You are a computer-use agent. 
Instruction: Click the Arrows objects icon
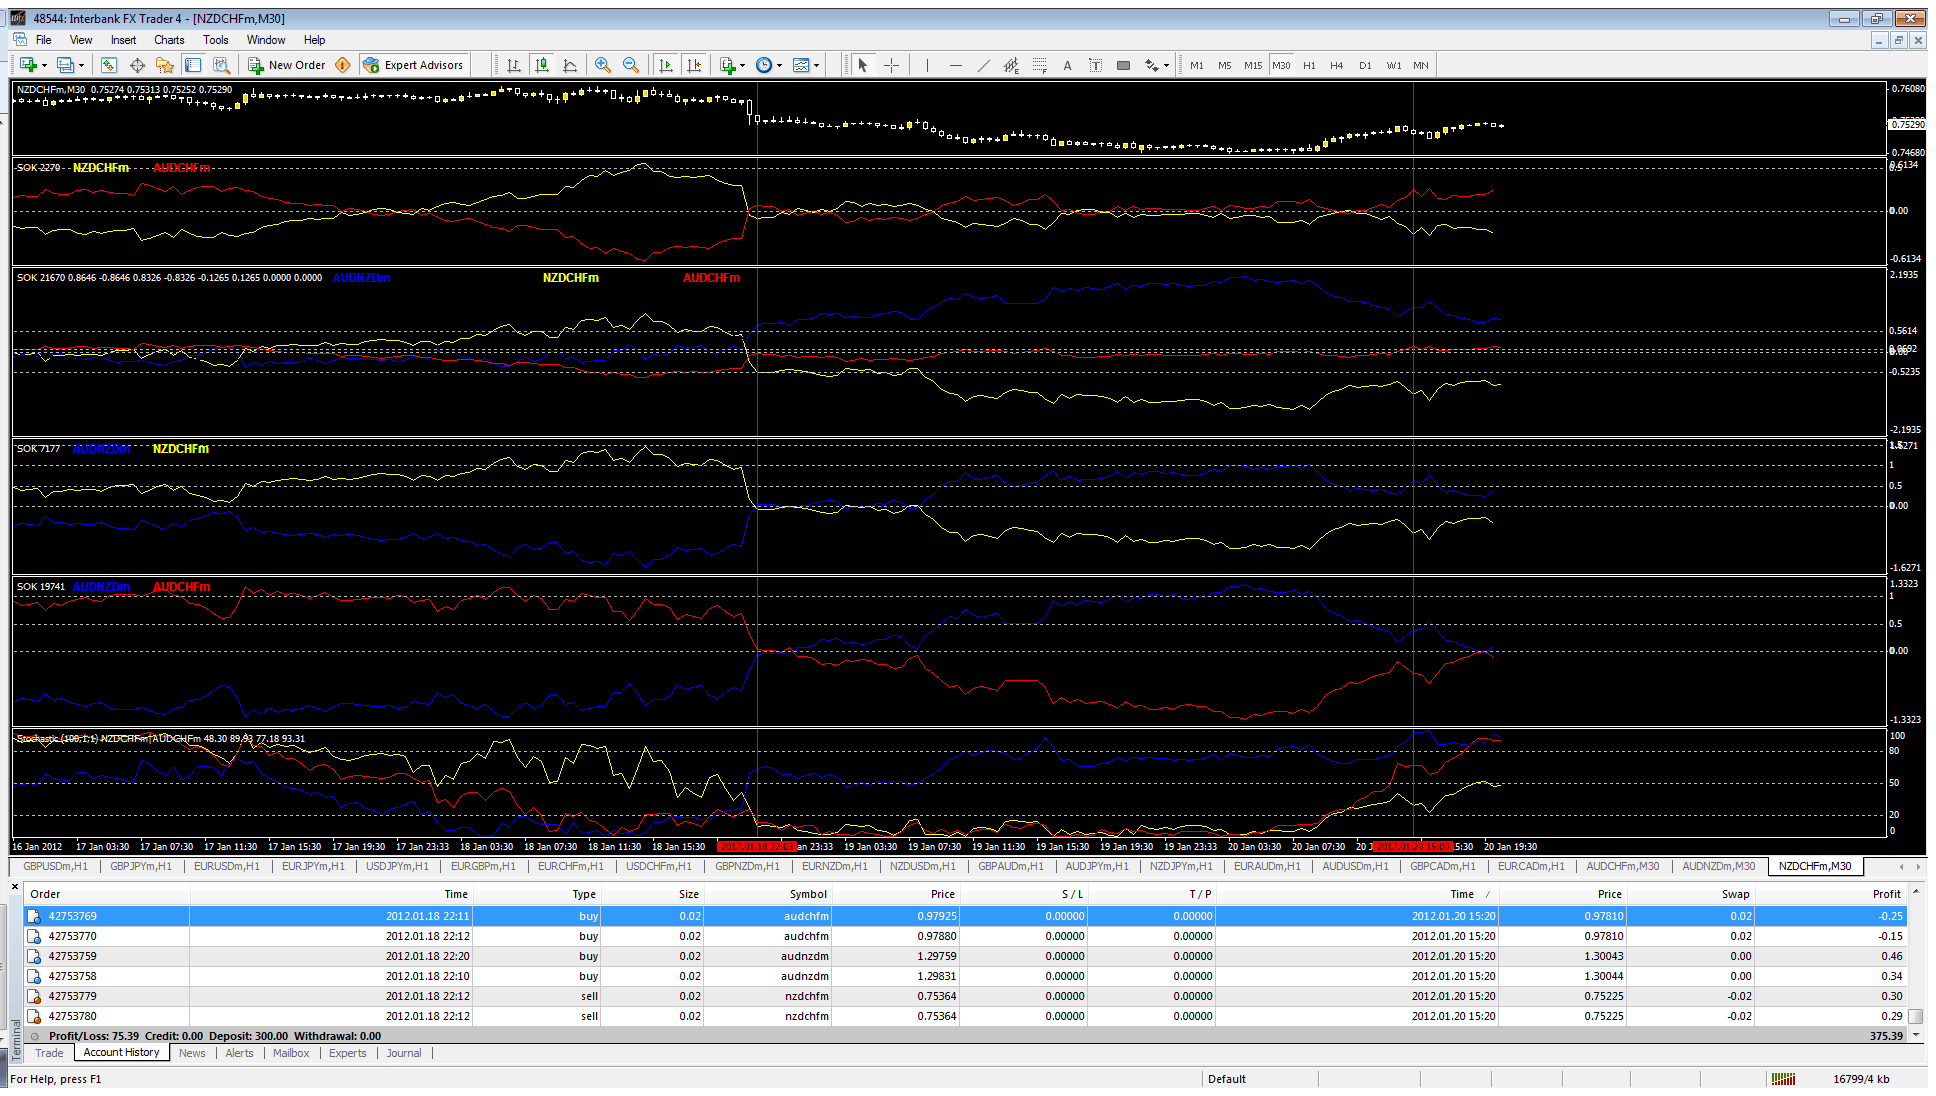coord(1151,65)
